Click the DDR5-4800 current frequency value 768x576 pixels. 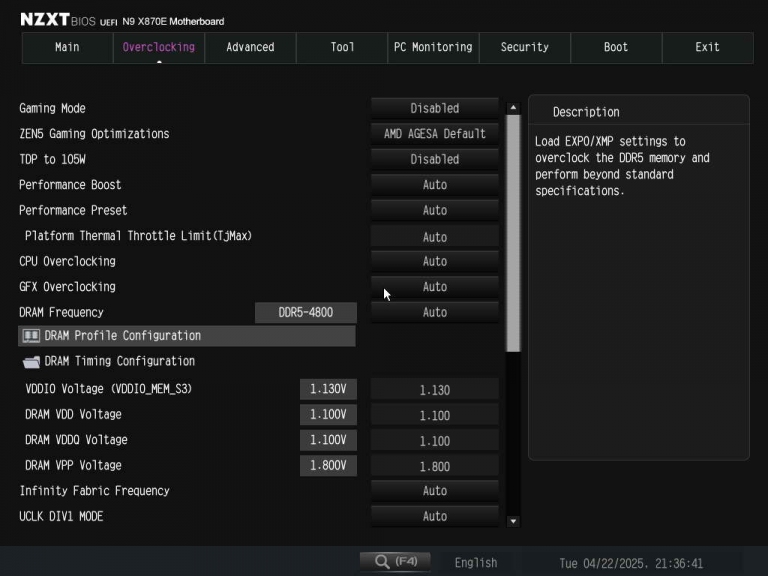tap(306, 312)
